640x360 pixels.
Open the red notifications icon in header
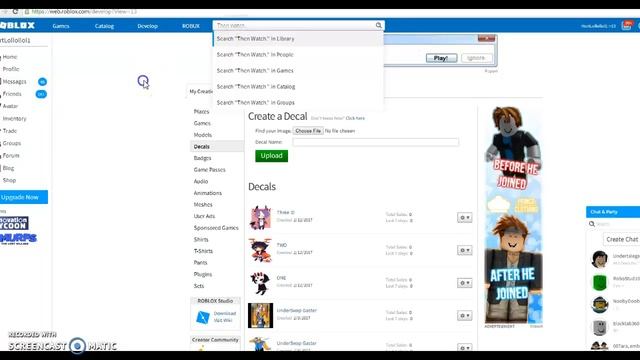[x=627, y=25]
